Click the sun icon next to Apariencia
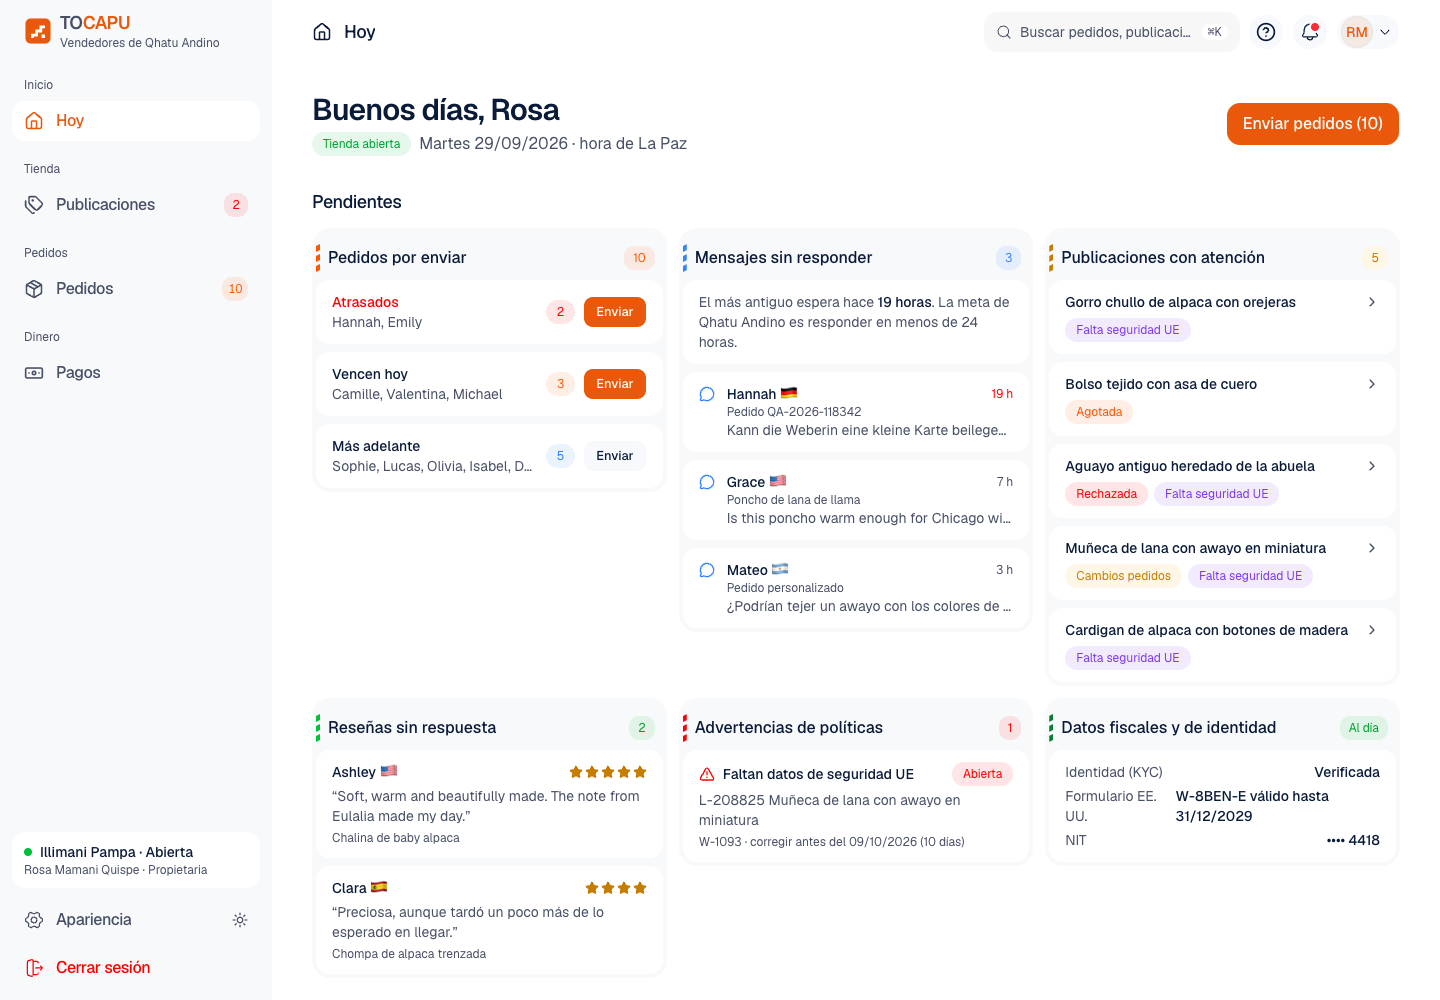 240,920
